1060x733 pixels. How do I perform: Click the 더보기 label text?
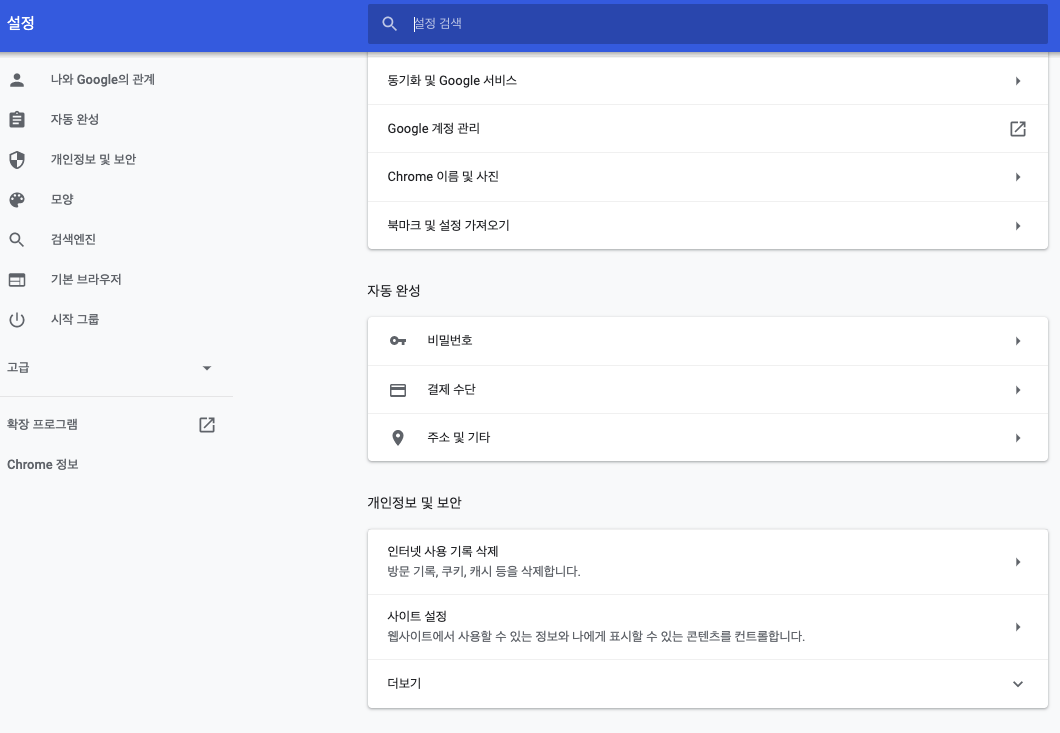404,684
